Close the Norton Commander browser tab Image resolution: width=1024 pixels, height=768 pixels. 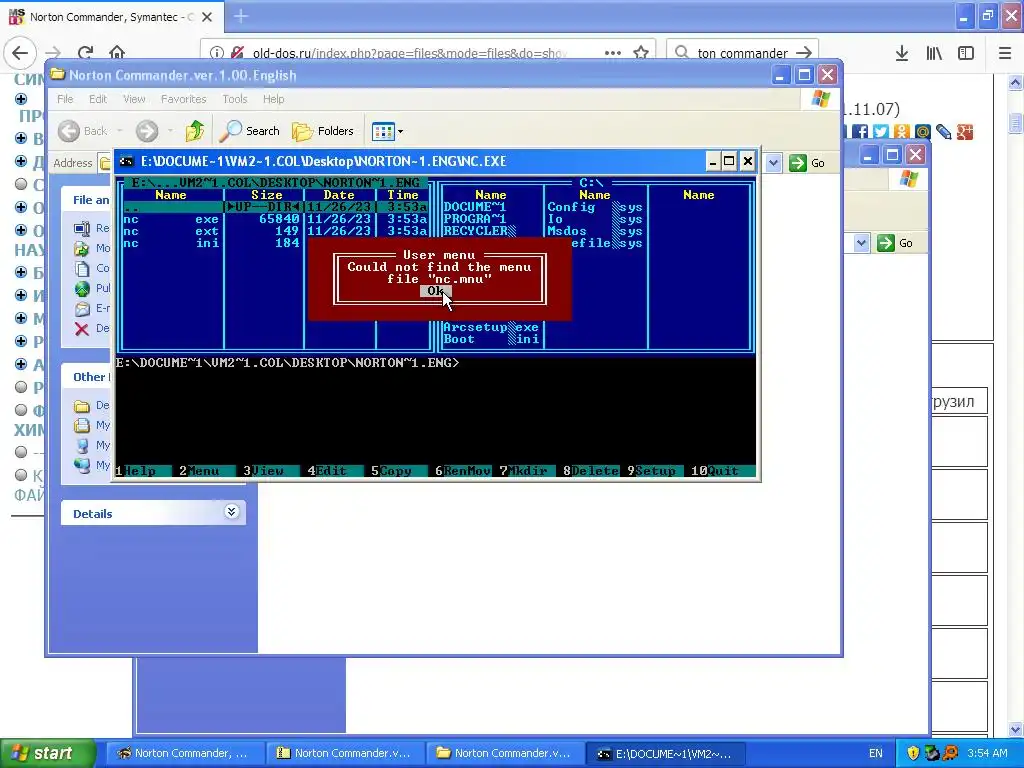click(207, 17)
